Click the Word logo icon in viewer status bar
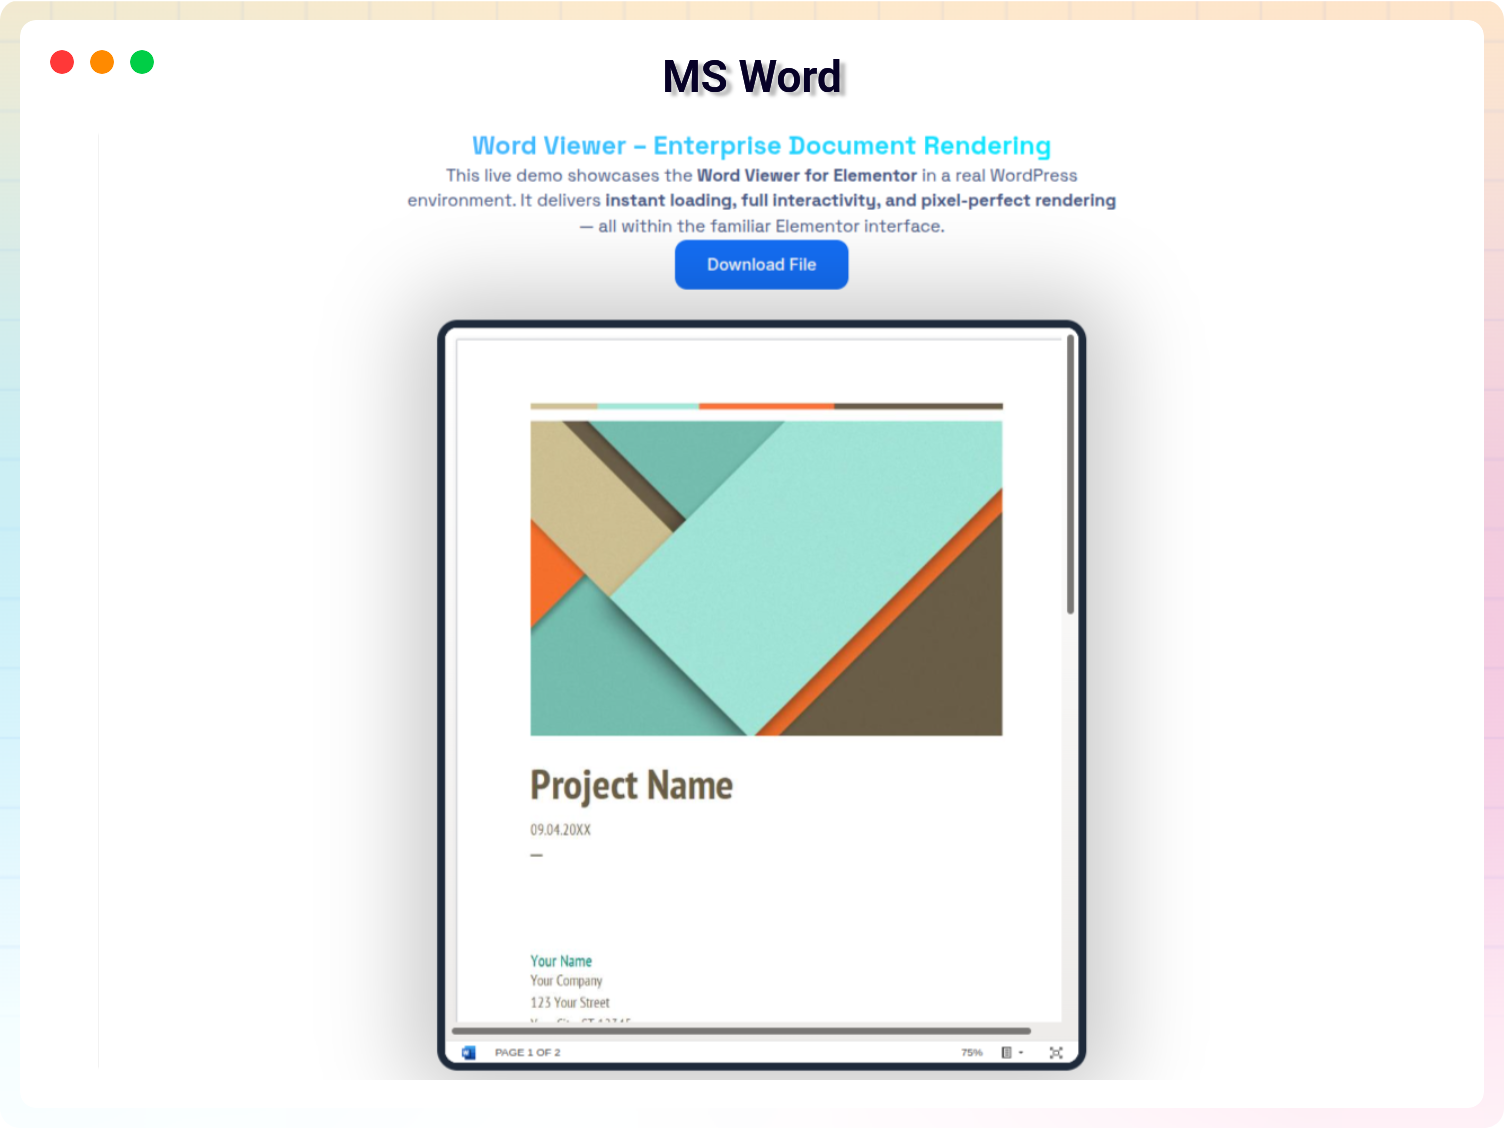This screenshot has height=1128, width=1504. 468,1052
